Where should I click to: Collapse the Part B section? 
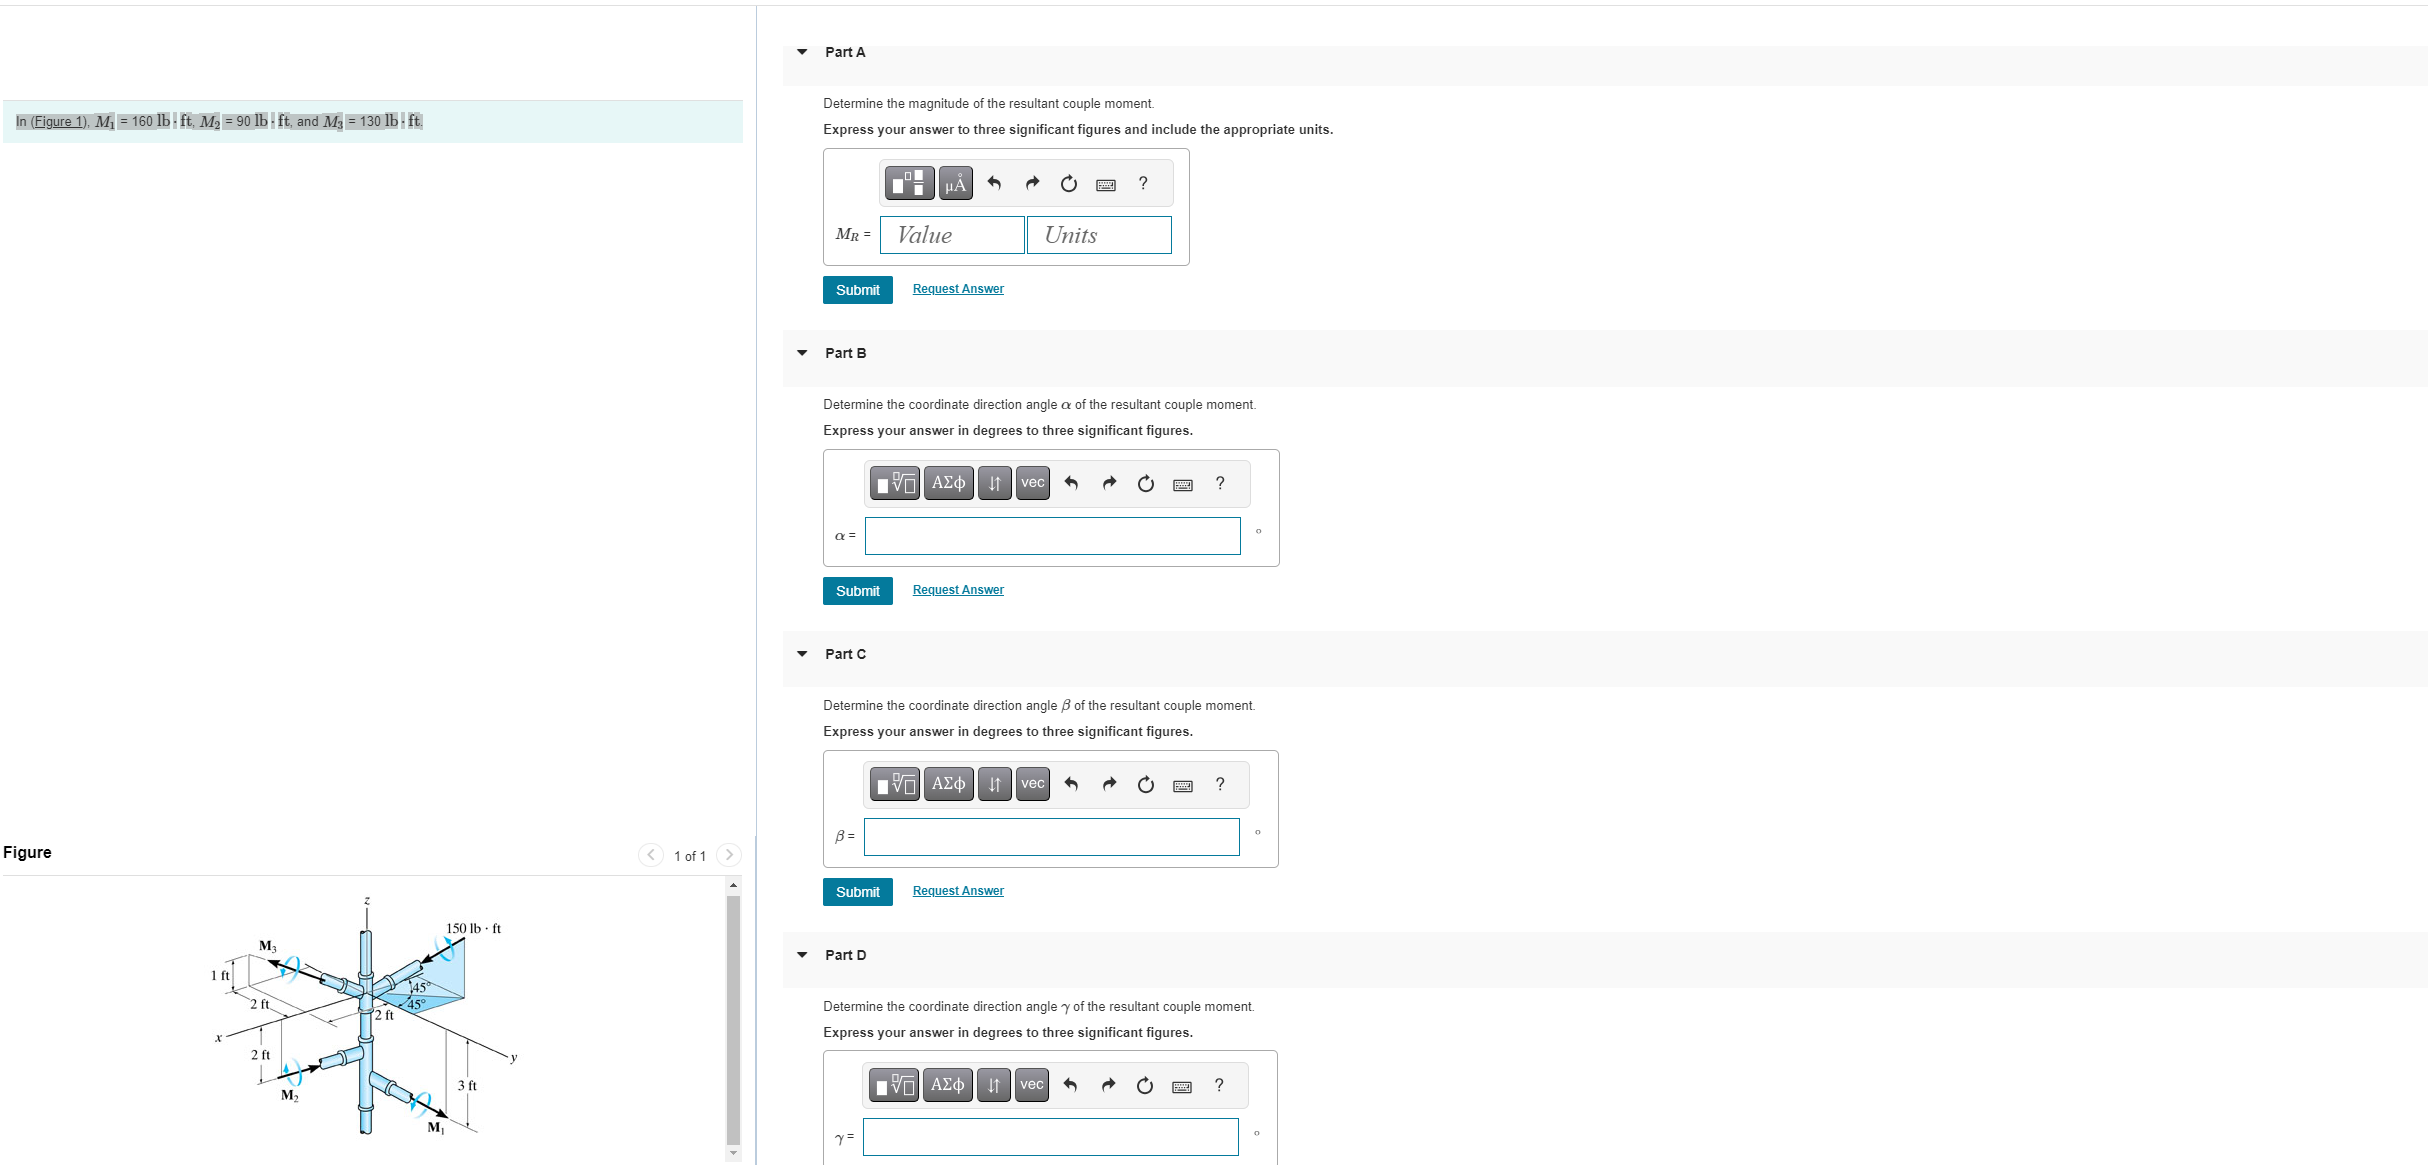point(802,353)
